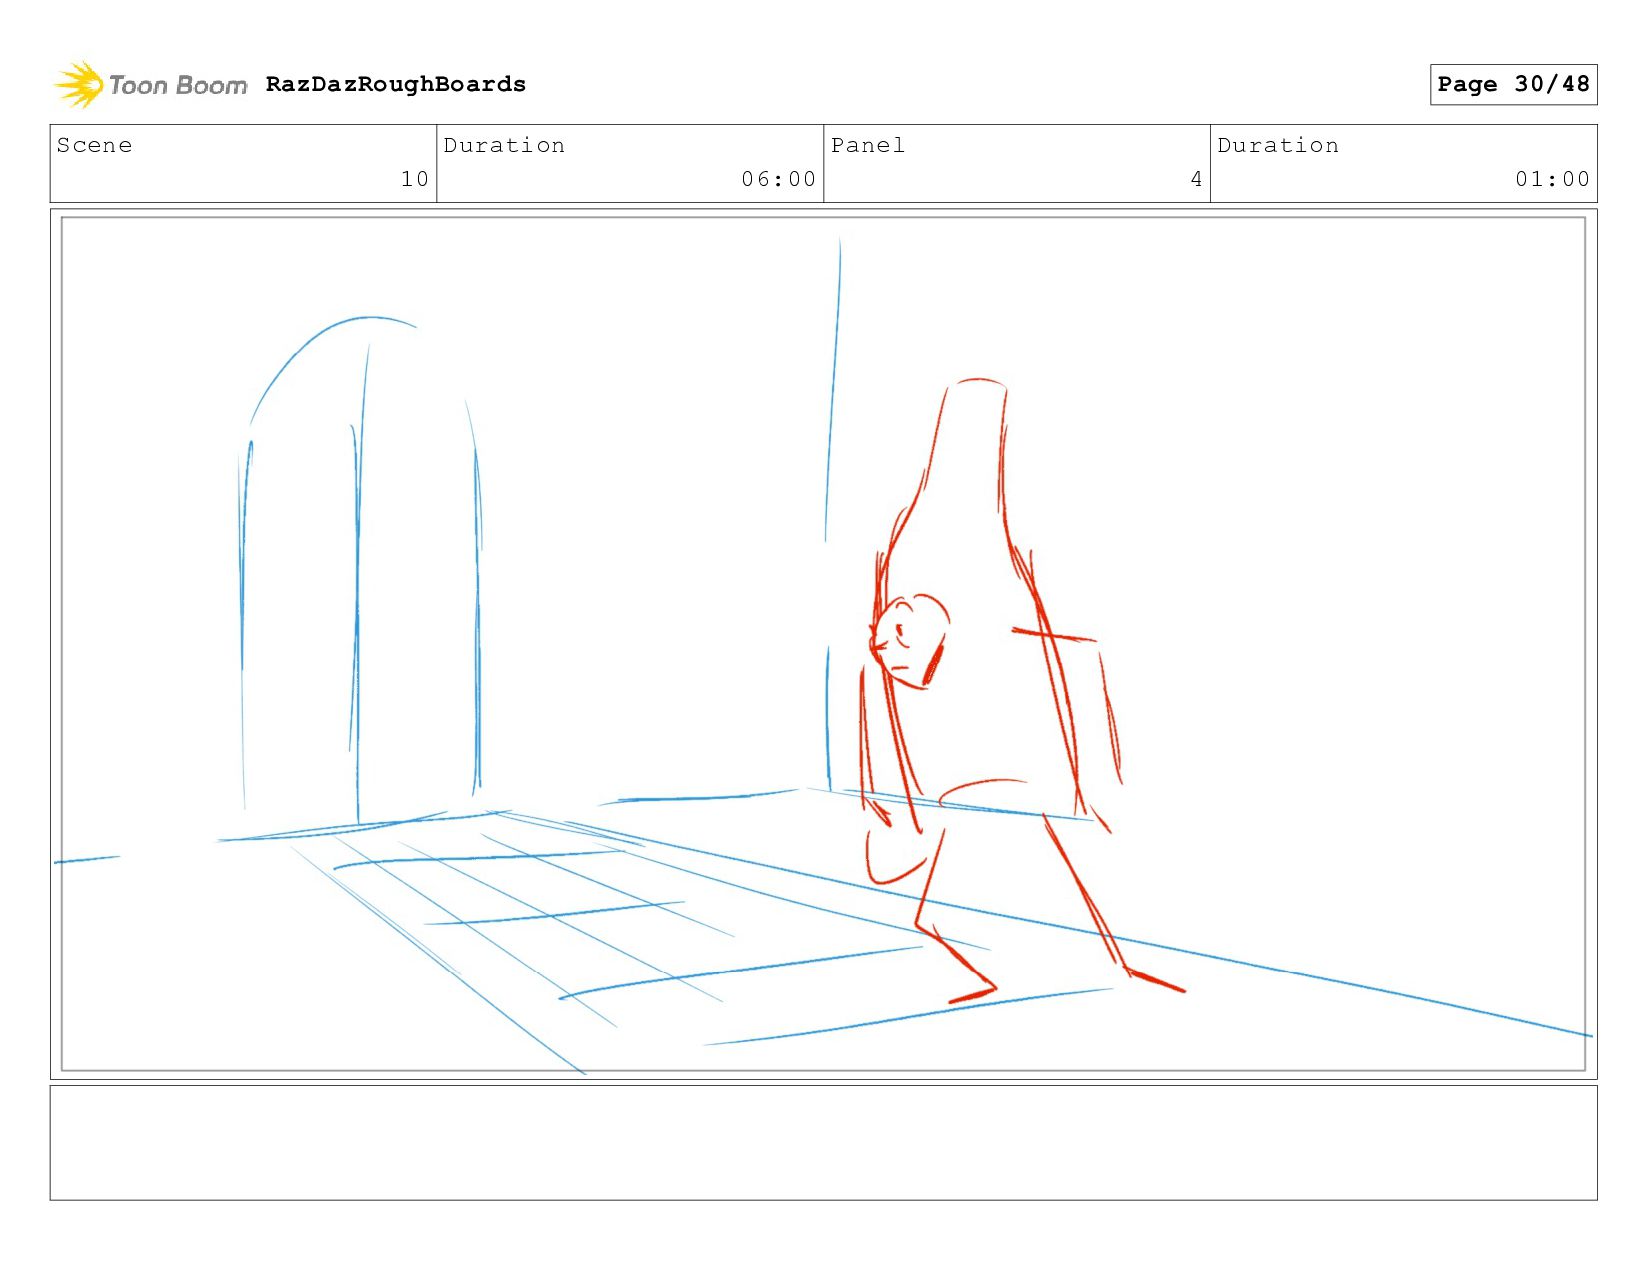
Task: Click the Toon Boom logo
Action: [150, 85]
